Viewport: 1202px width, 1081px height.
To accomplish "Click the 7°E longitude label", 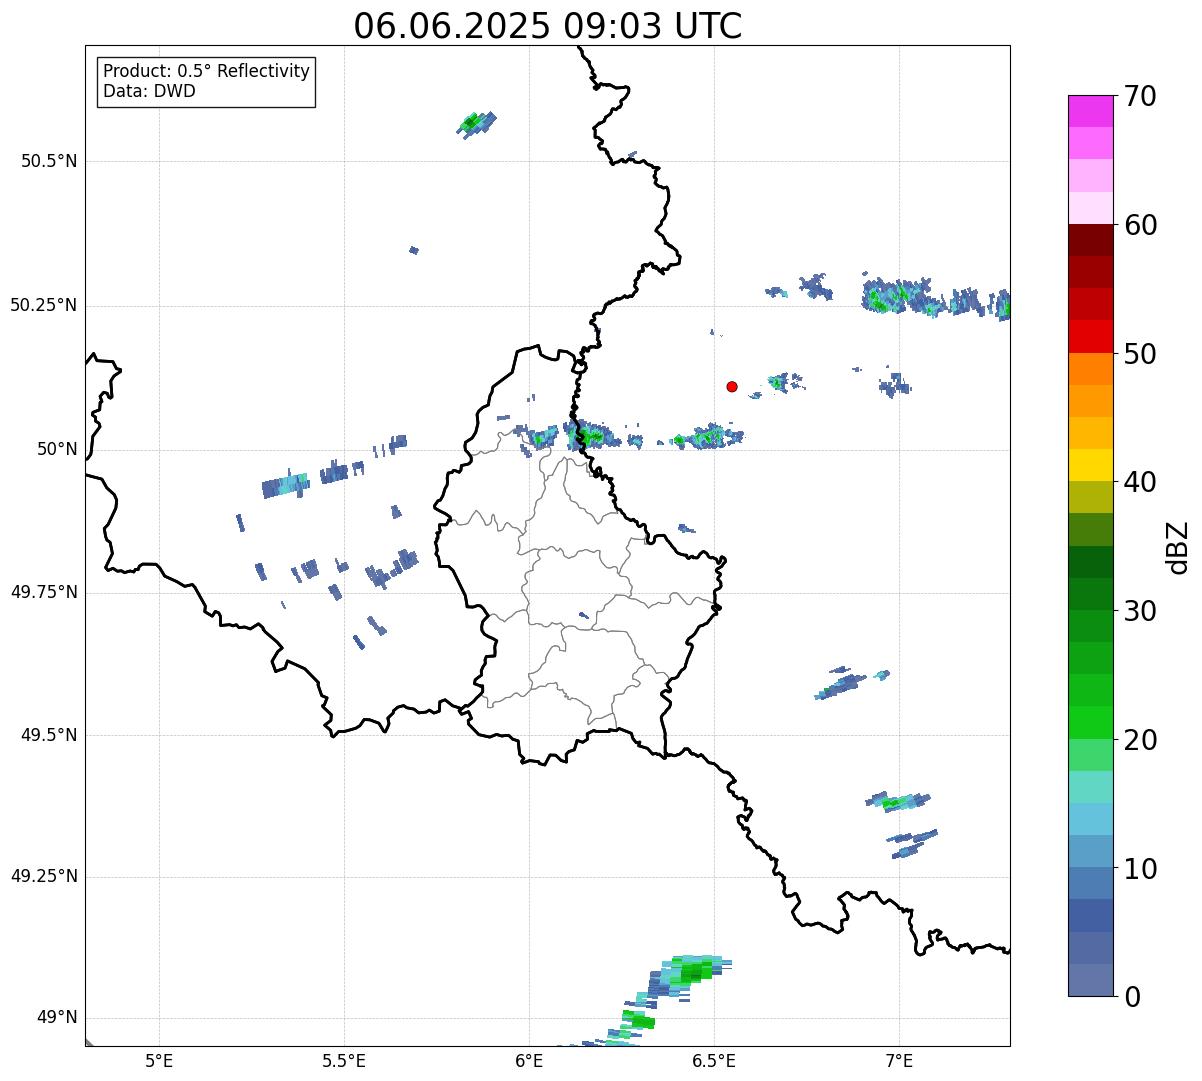I will point(899,1060).
